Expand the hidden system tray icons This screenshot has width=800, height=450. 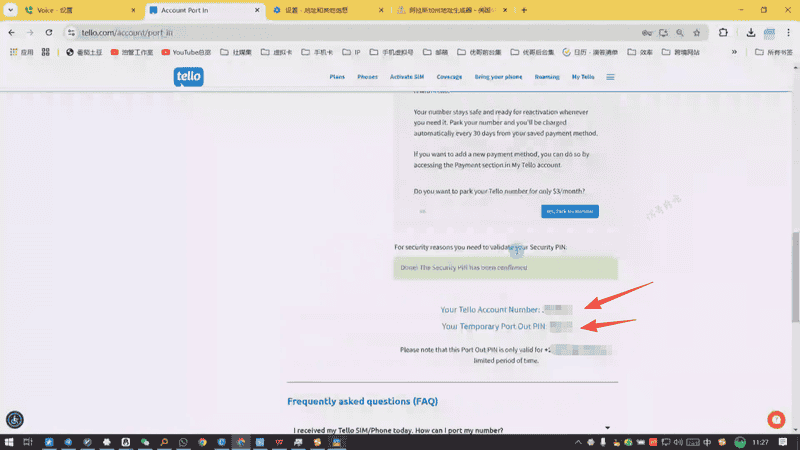coord(578,442)
